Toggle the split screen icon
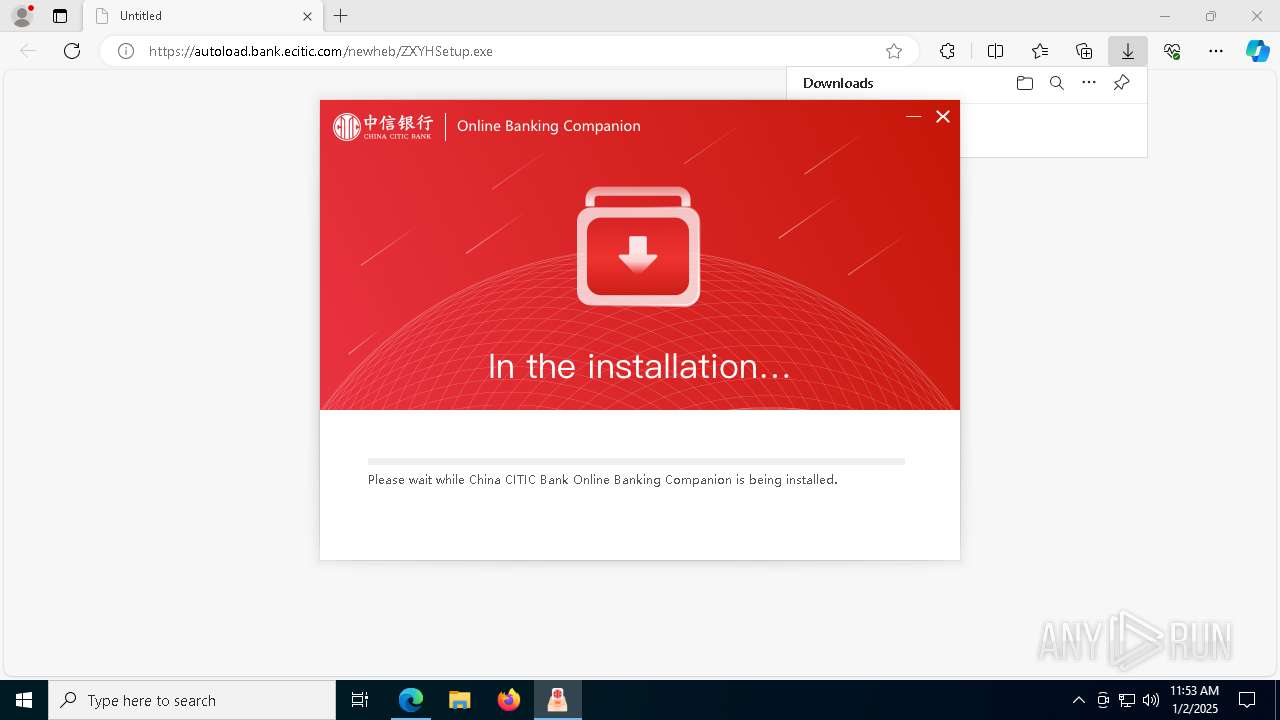This screenshot has height=720, width=1280. (x=995, y=51)
